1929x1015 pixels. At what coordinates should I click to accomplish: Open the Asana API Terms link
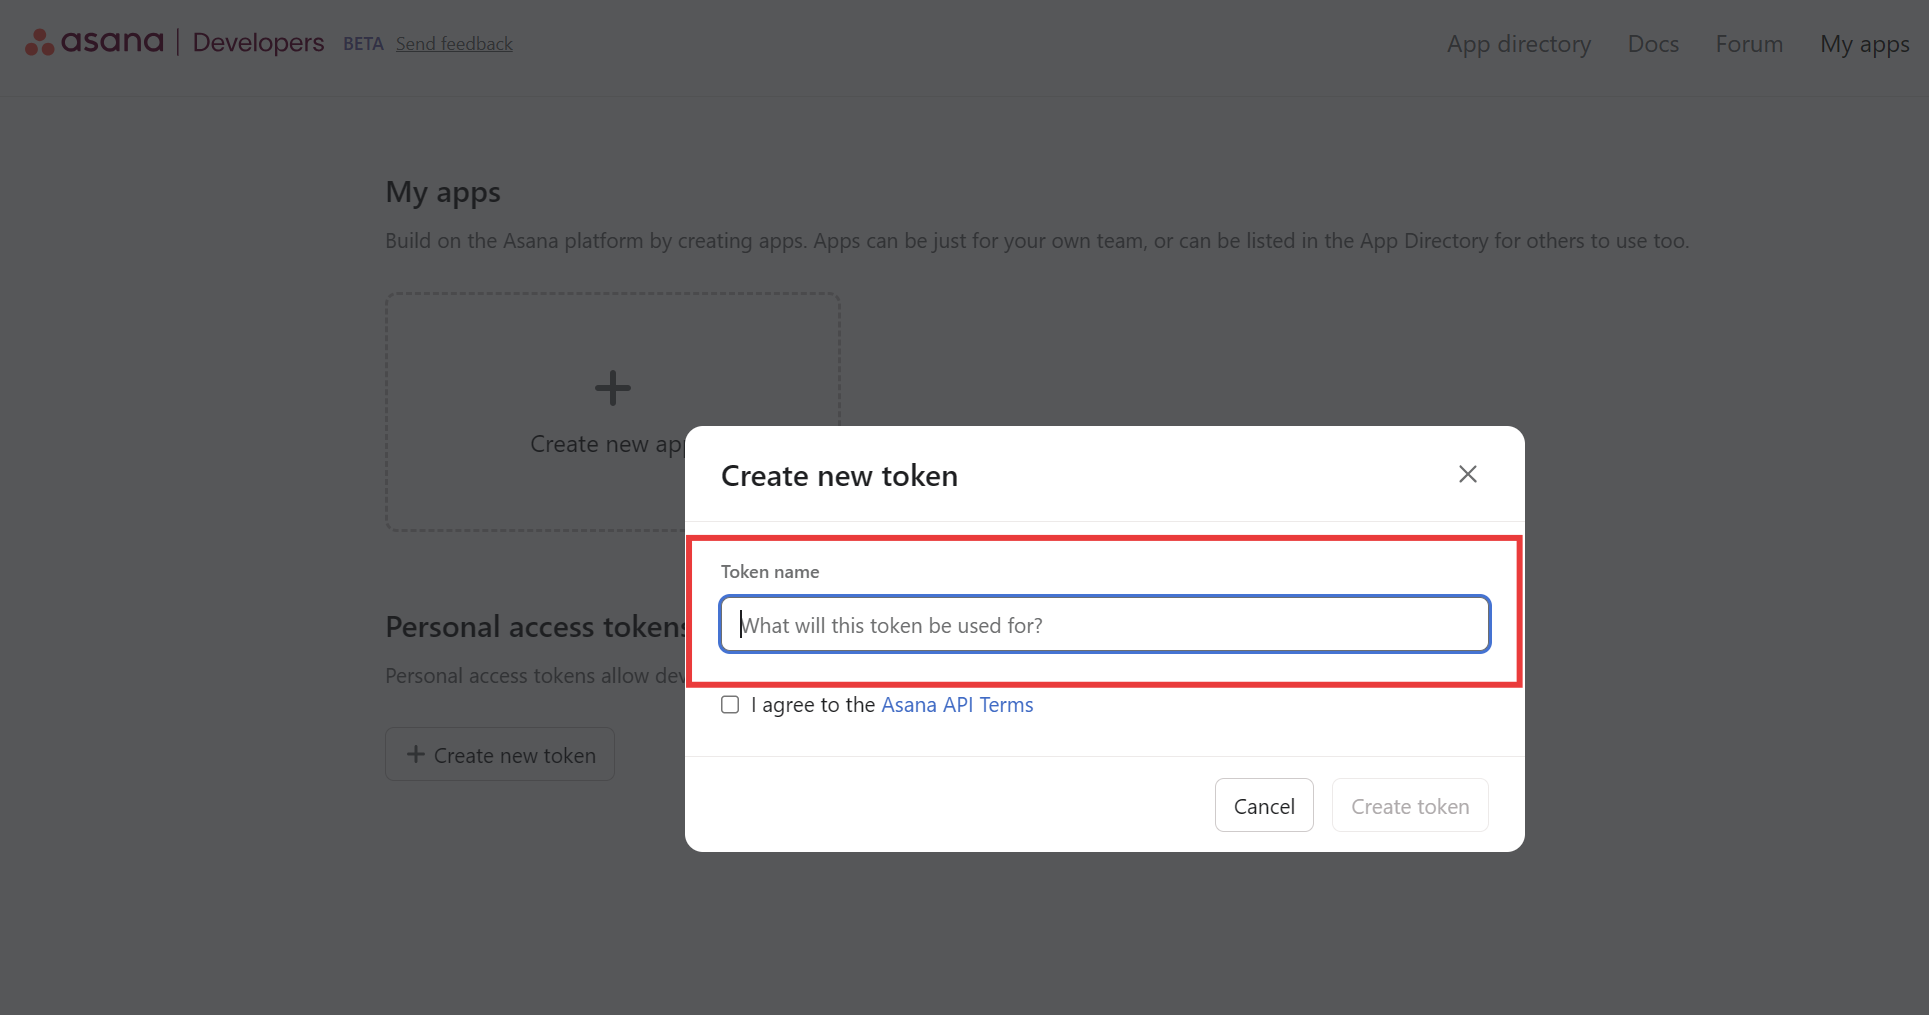[x=957, y=705]
